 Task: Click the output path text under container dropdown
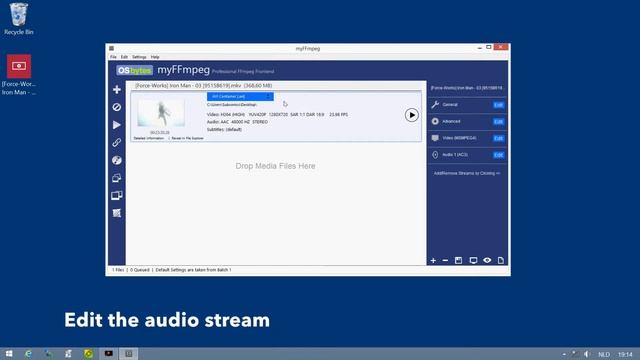click(231, 105)
